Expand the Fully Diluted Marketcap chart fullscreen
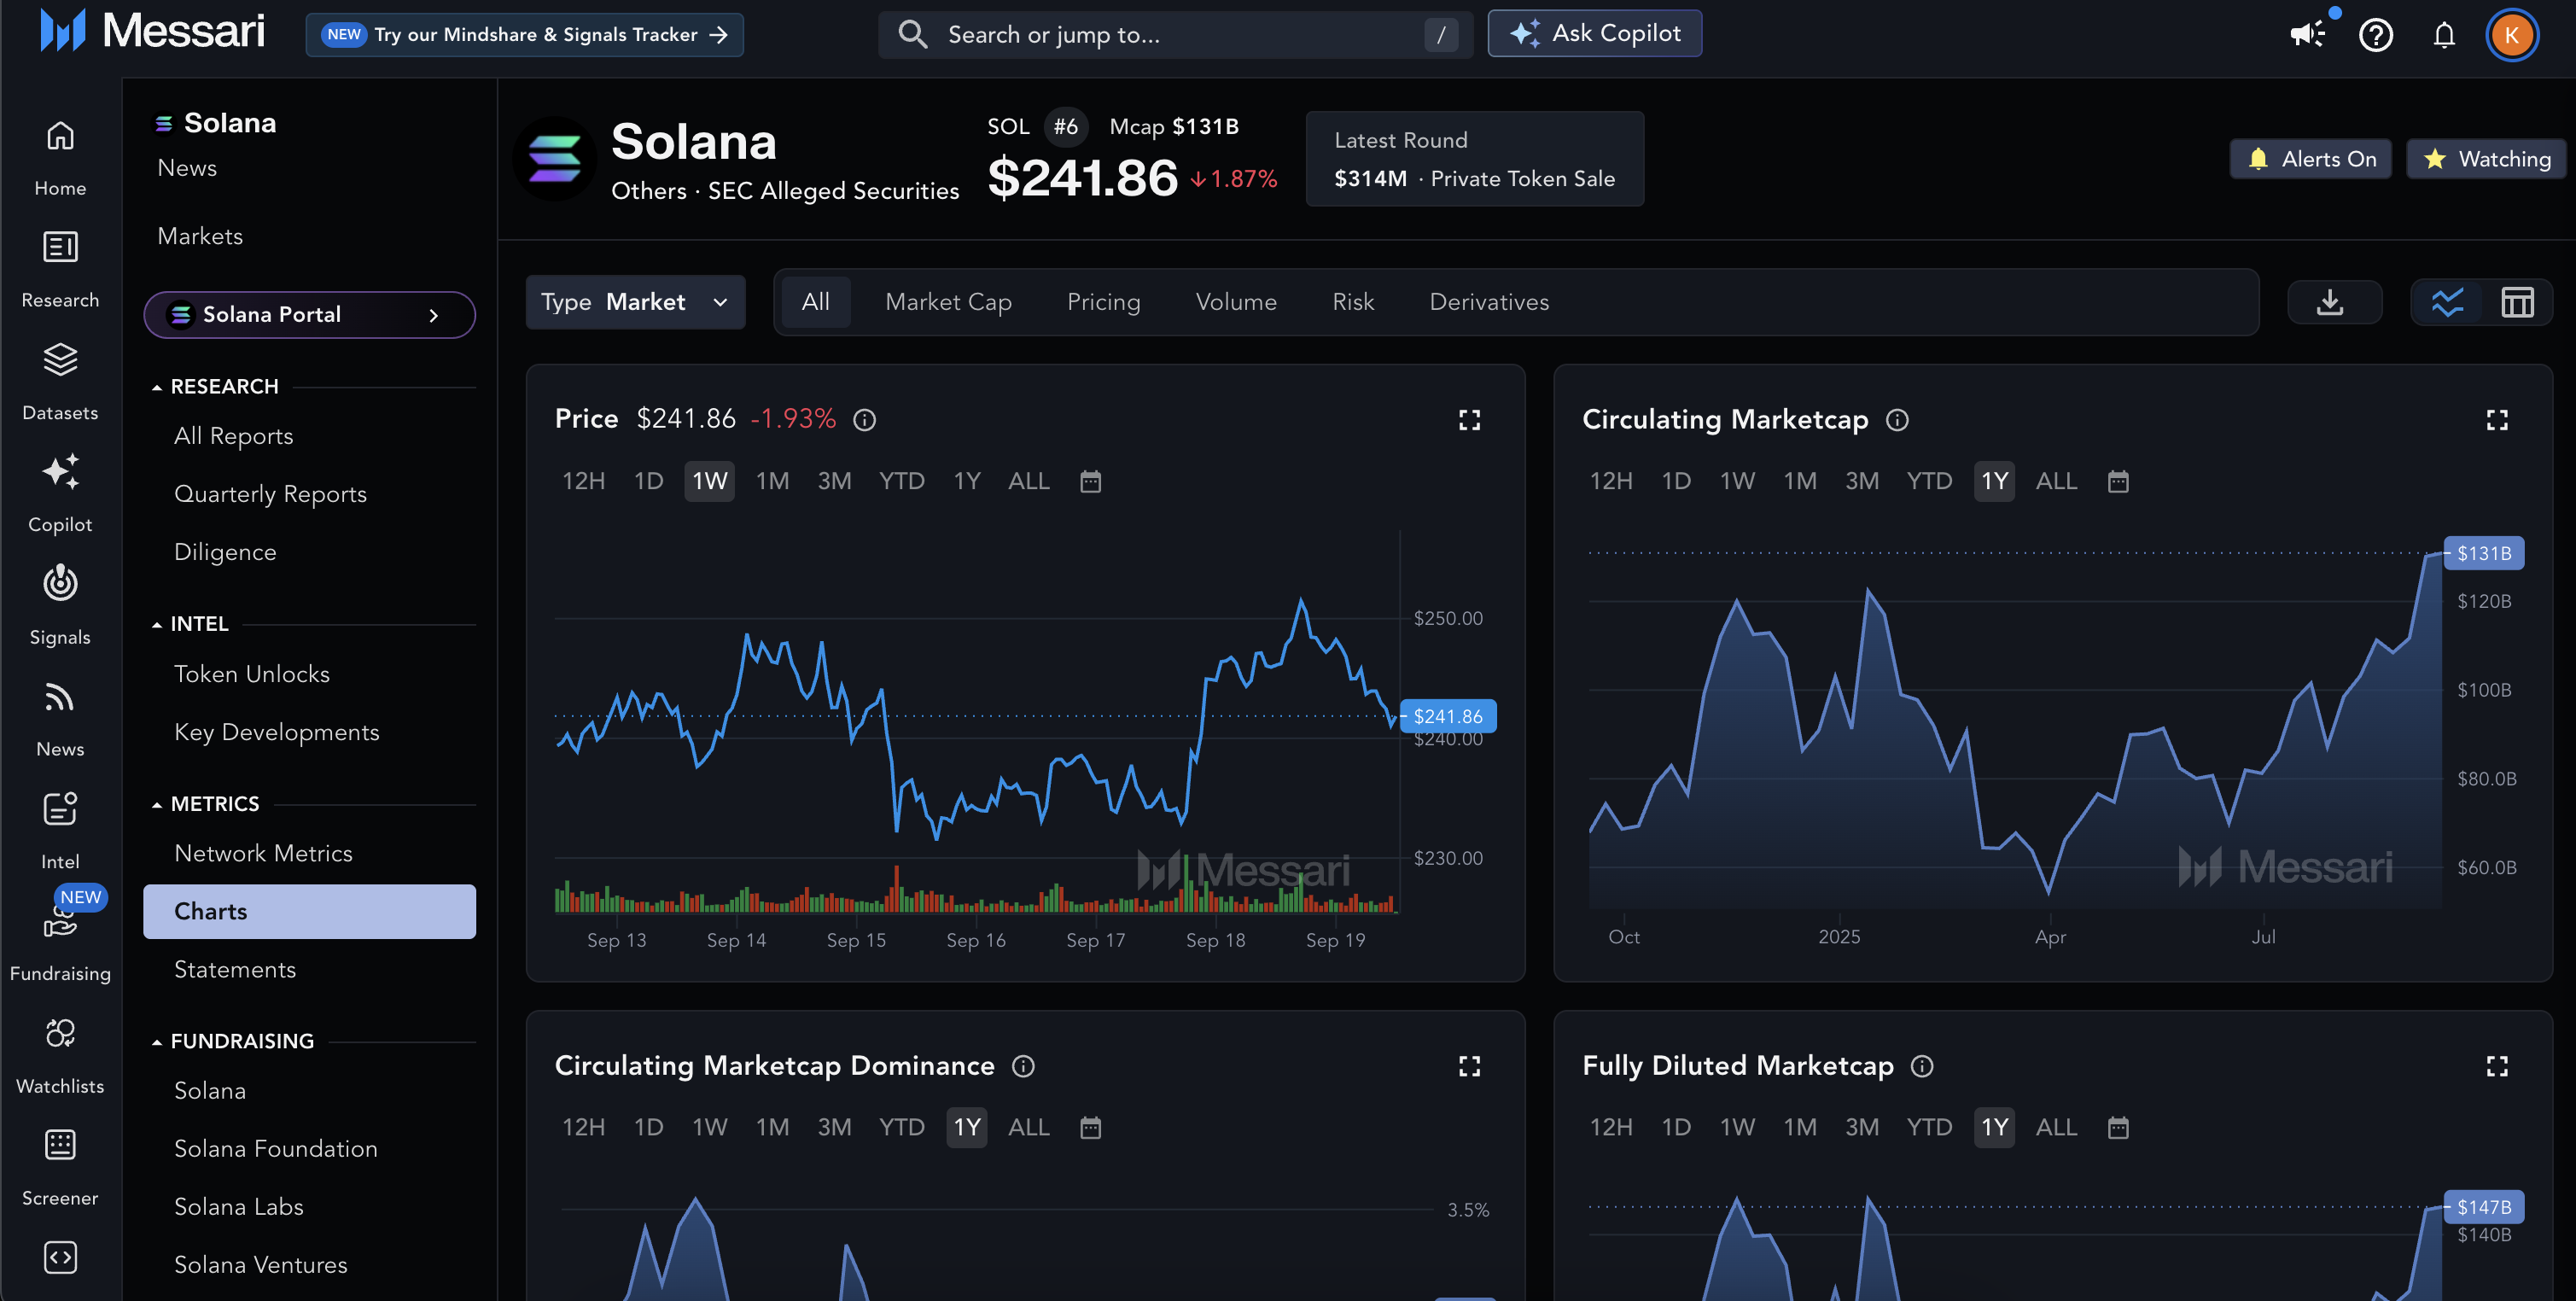Screen dimensions: 2576x1301 click(x=2497, y=1067)
